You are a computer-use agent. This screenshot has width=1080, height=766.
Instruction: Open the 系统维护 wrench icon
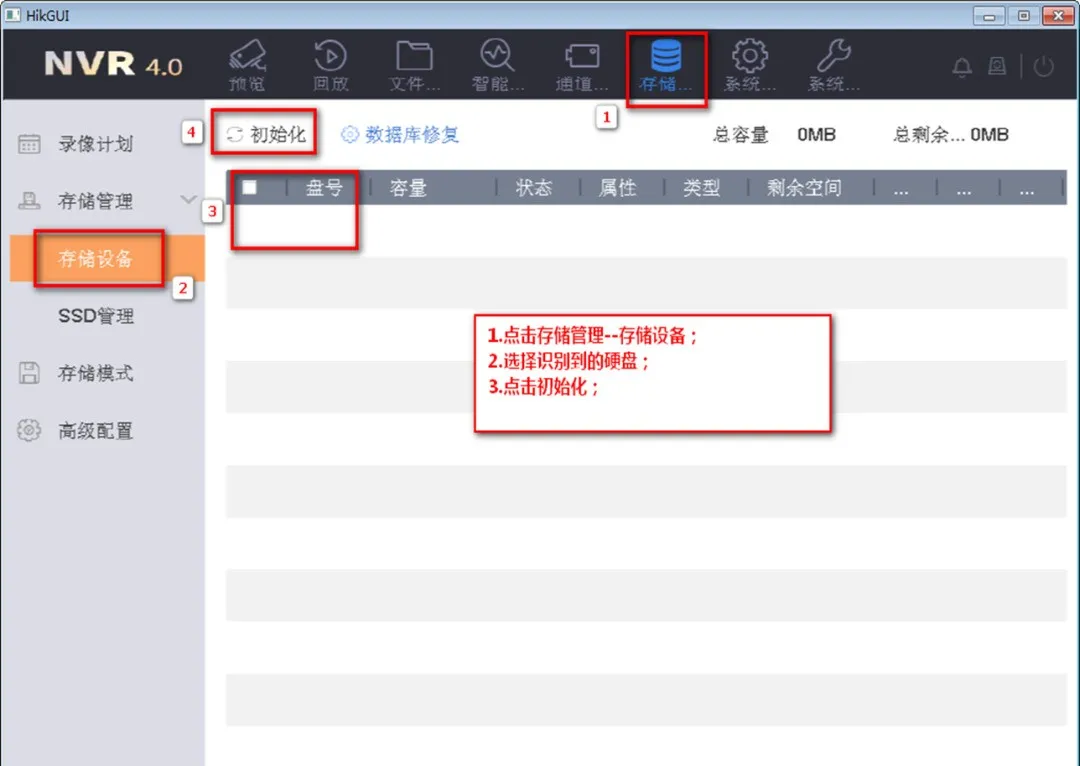pyautogui.click(x=833, y=63)
